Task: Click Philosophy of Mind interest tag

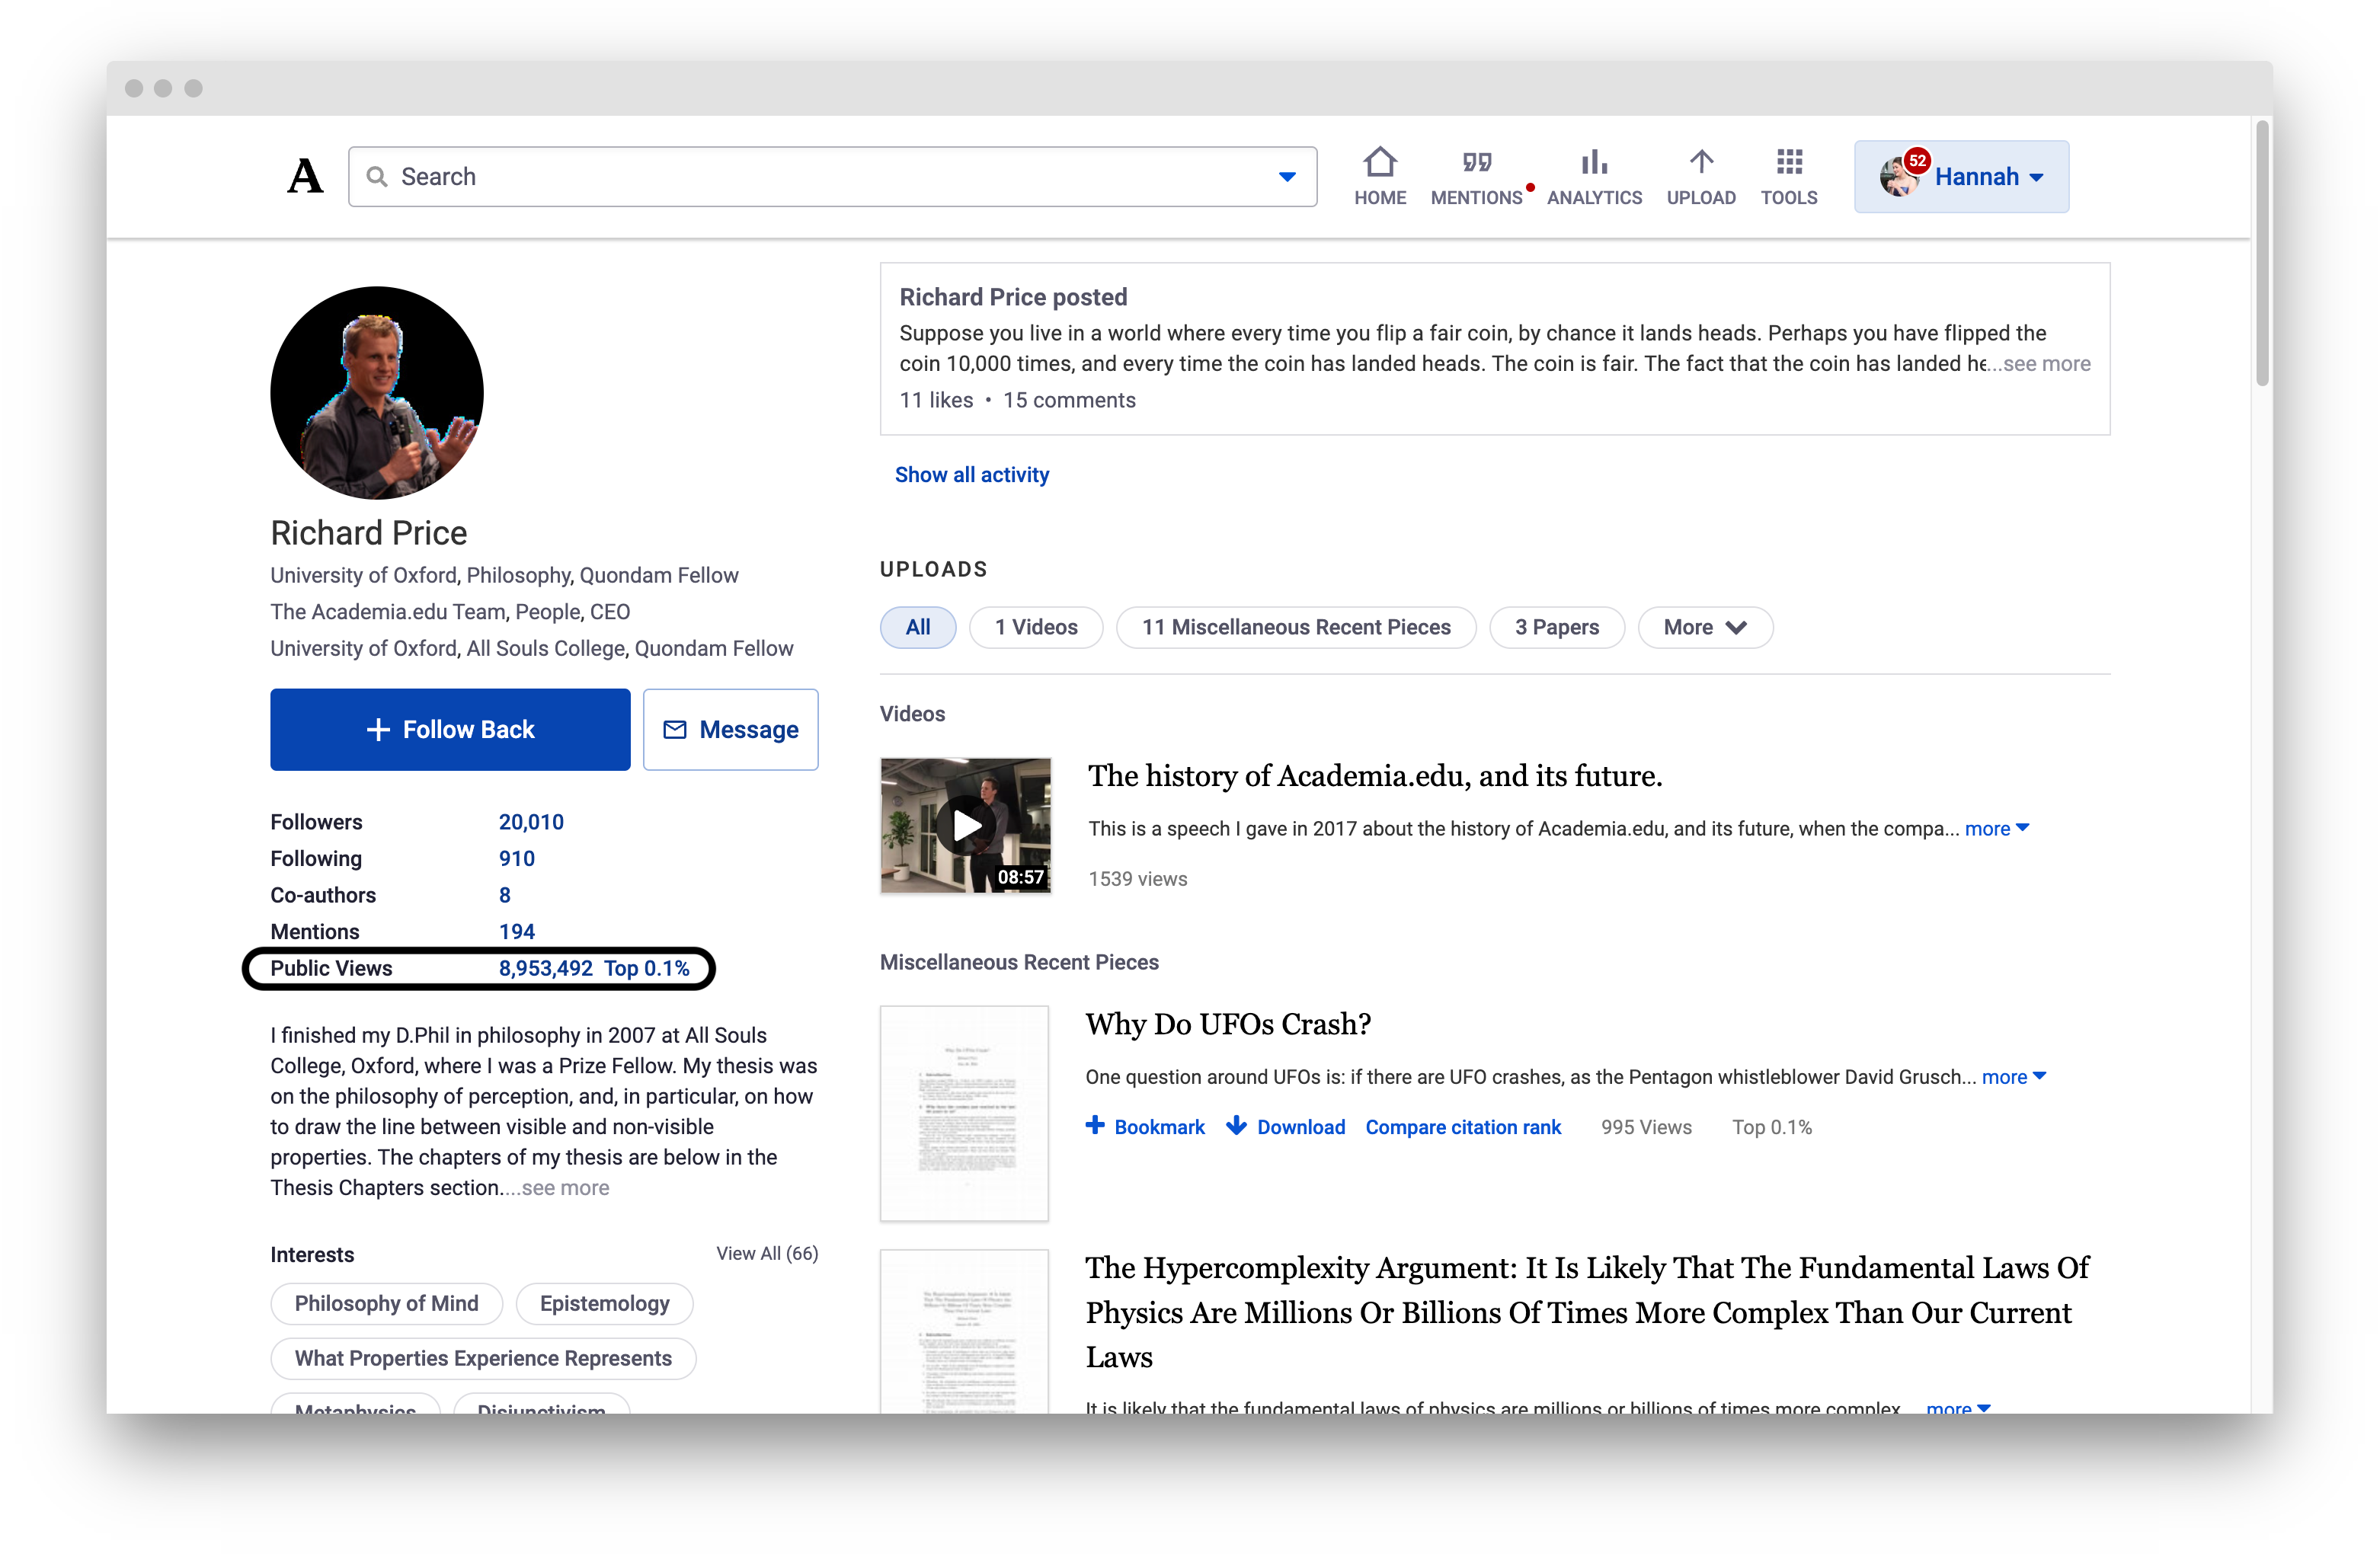Action: (386, 1304)
